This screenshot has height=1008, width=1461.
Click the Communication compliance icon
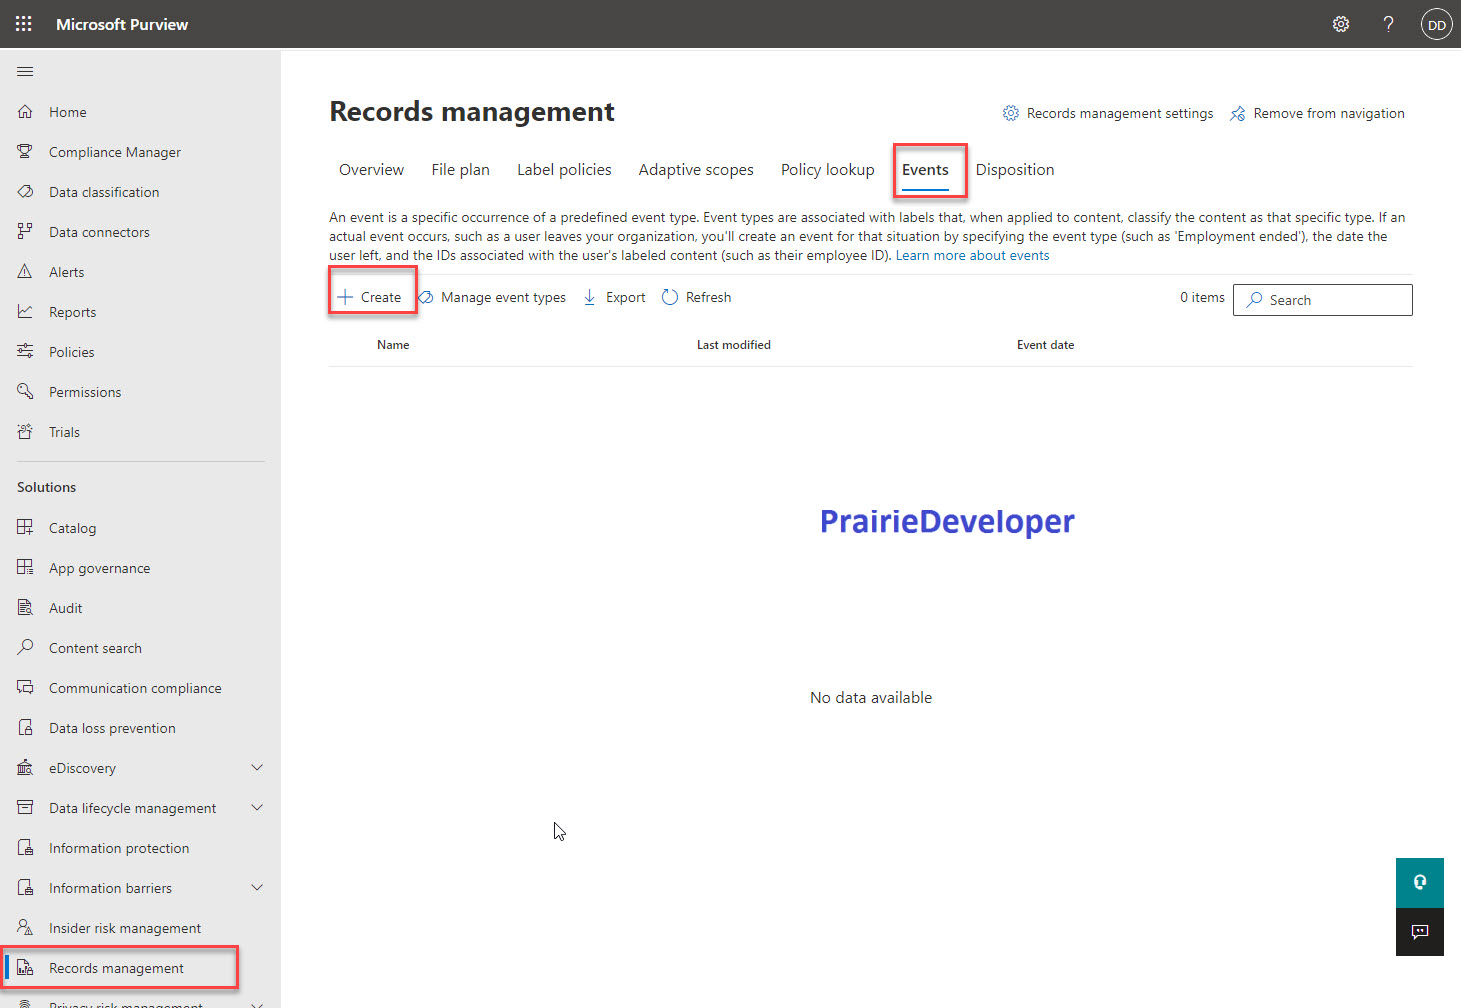pyautogui.click(x=25, y=688)
